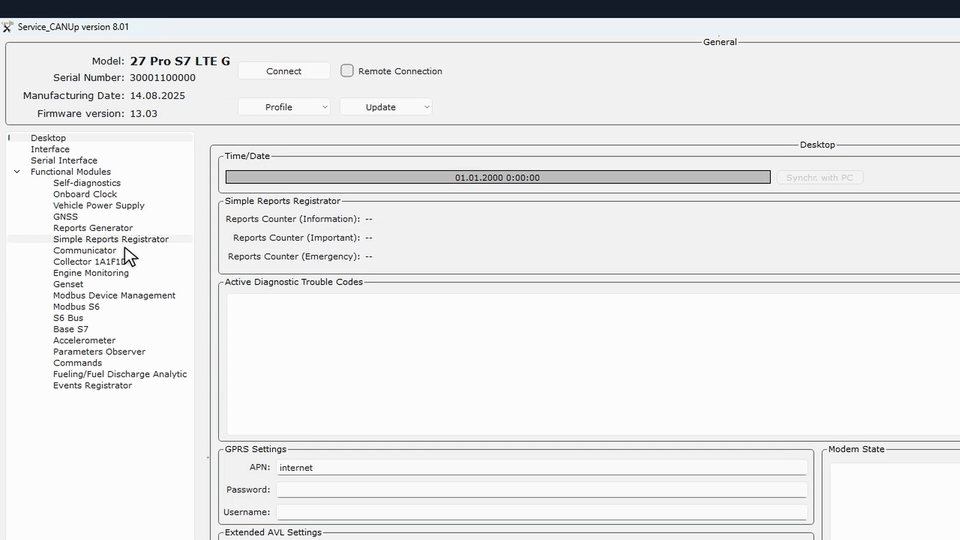Screen dimensions: 960x540
Task: Click Reports Counter (Information) label
Action: pos(293,219)
